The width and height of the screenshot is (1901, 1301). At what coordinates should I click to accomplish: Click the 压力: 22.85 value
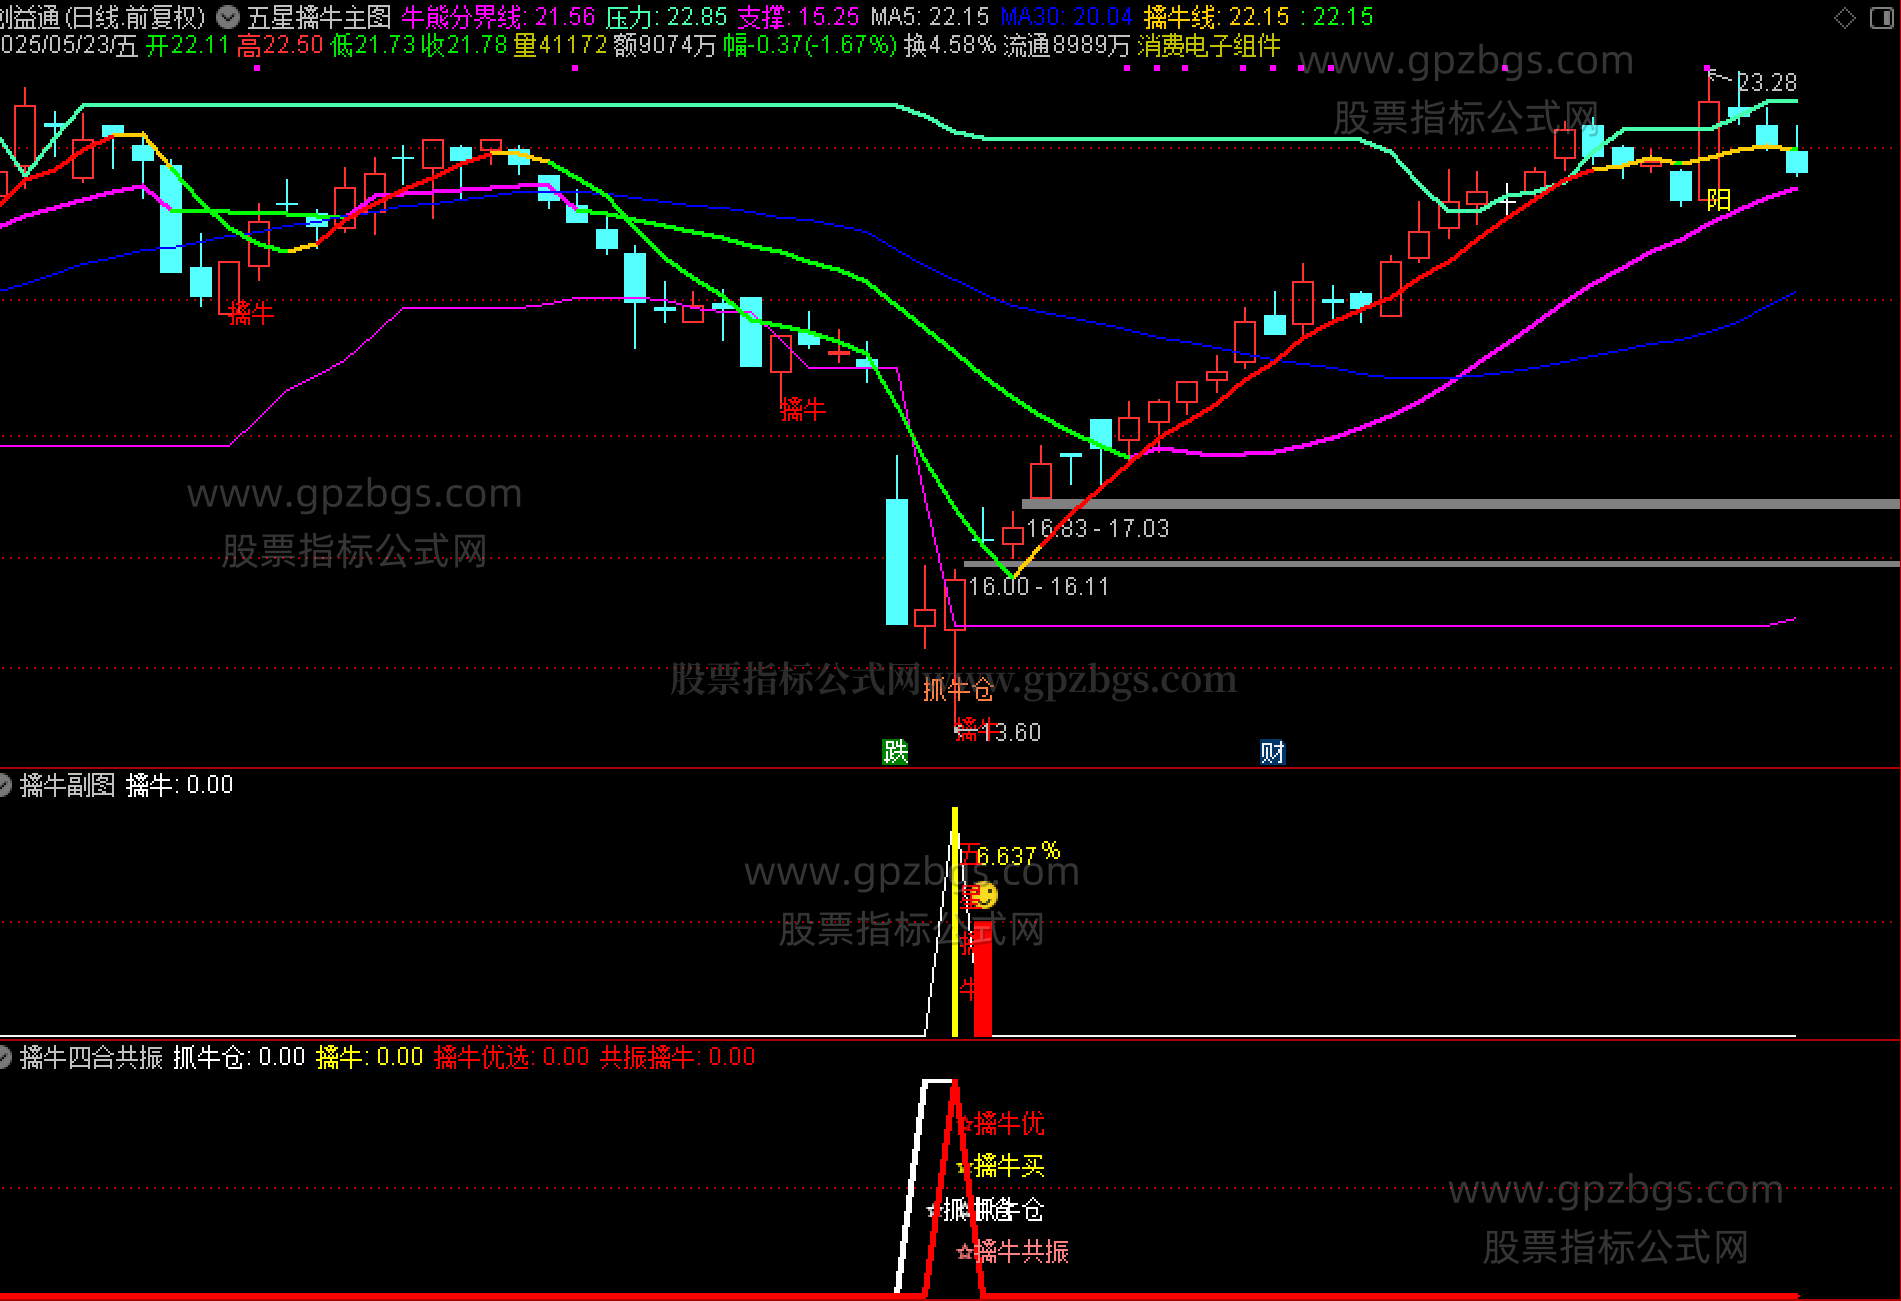(666, 17)
